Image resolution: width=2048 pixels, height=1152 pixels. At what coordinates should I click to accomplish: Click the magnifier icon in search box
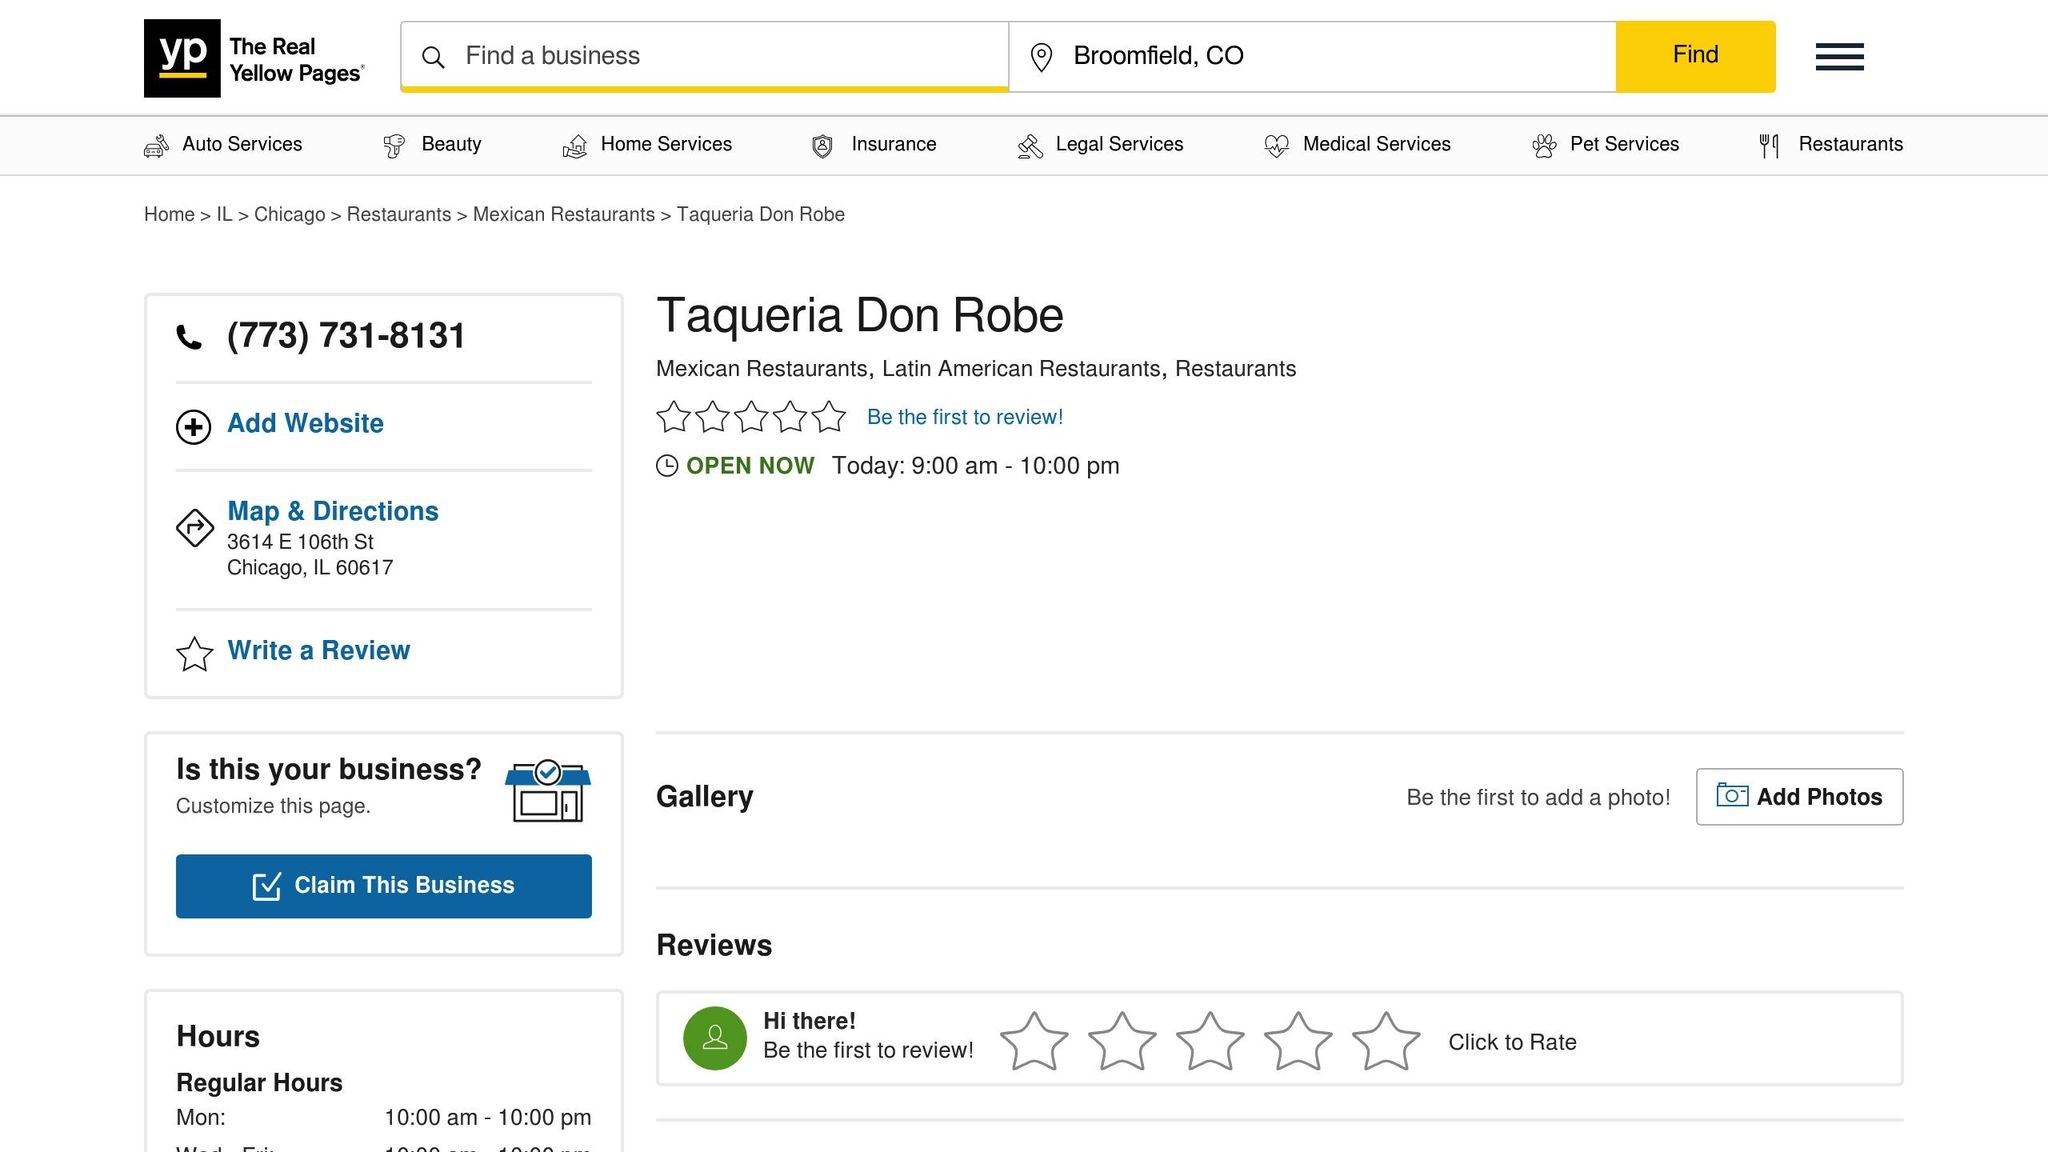[x=433, y=57]
